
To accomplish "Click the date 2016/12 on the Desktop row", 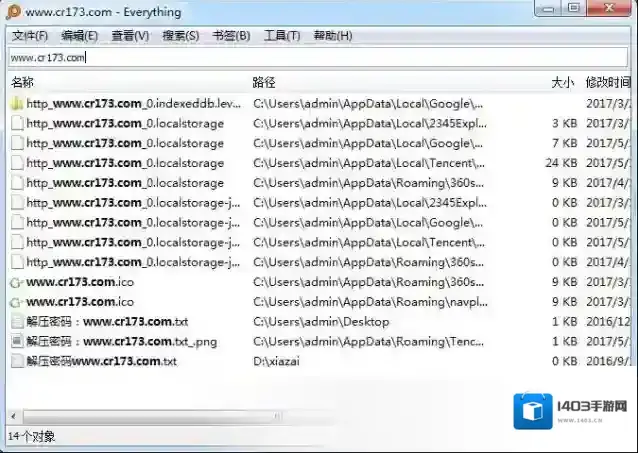I will point(608,322).
